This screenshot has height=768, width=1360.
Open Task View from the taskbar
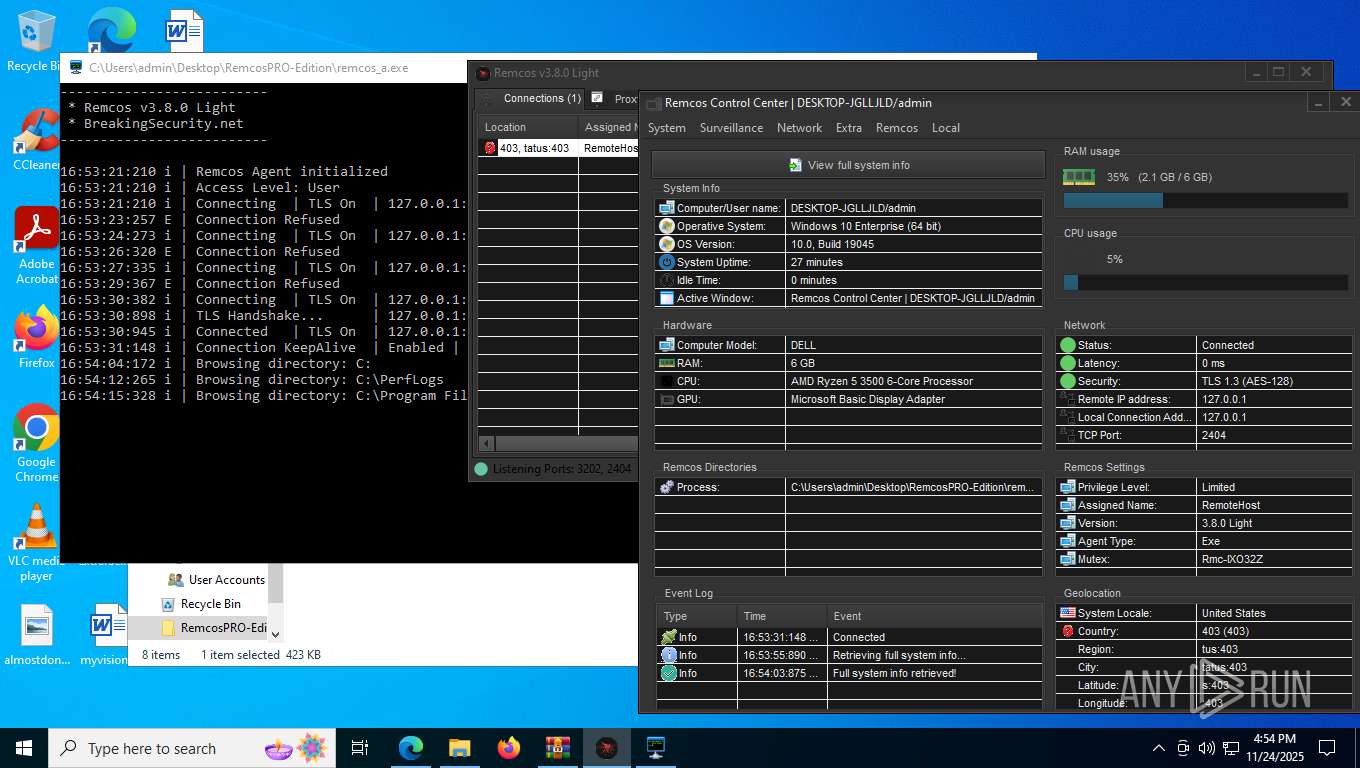(361, 748)
